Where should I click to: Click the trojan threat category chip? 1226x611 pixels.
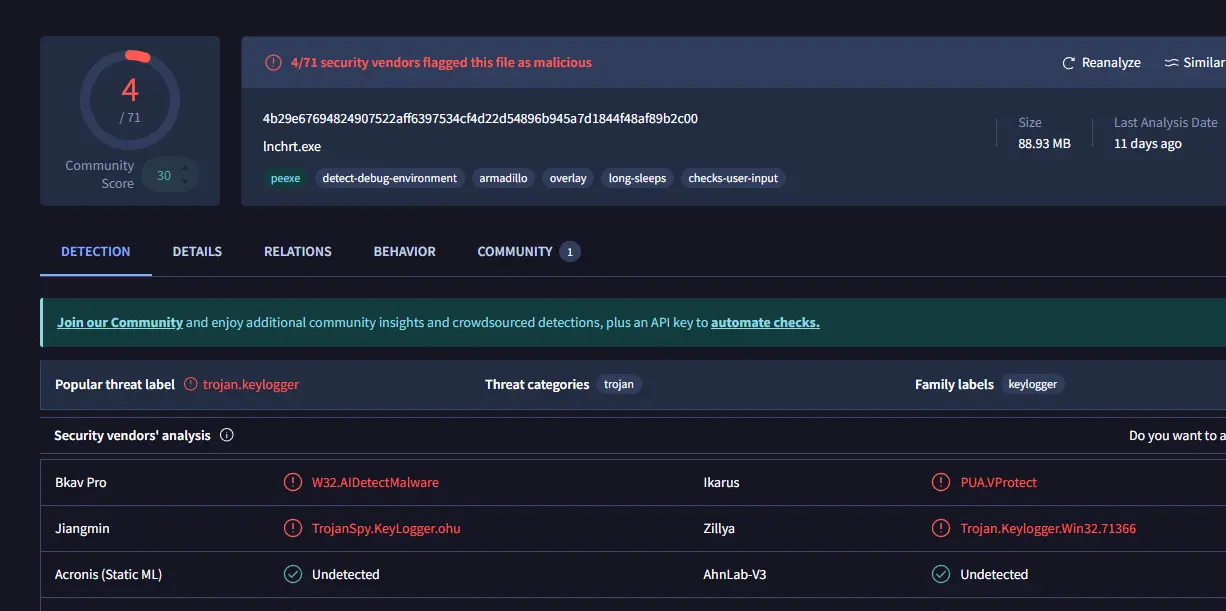[x=619, y=384]
